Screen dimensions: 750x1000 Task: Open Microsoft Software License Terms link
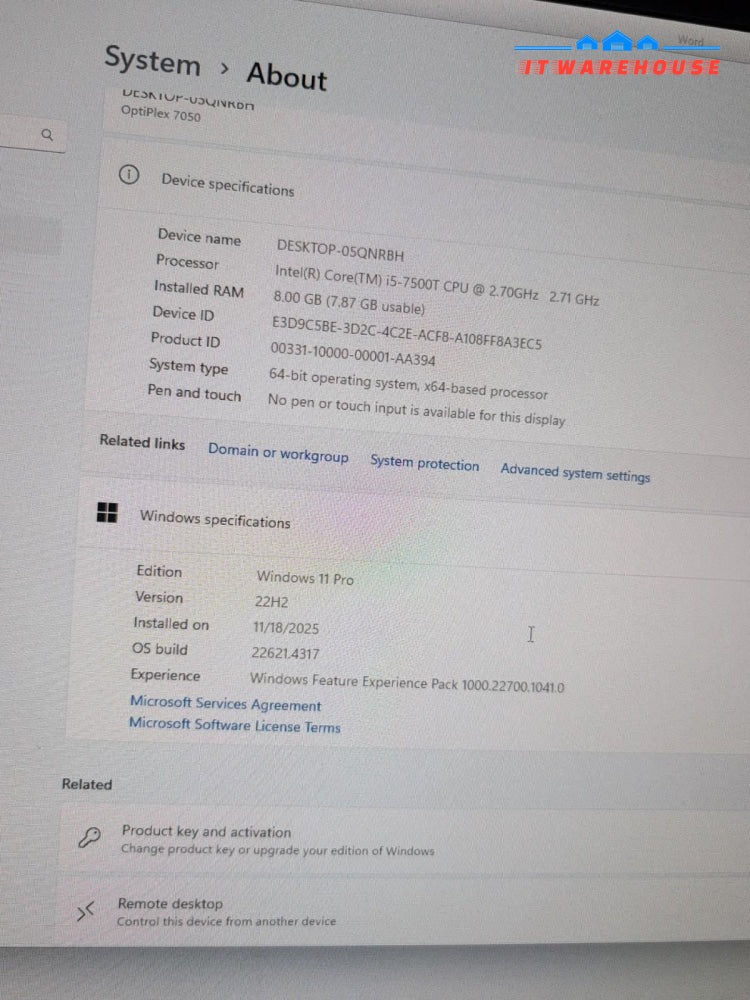(235, 724)
